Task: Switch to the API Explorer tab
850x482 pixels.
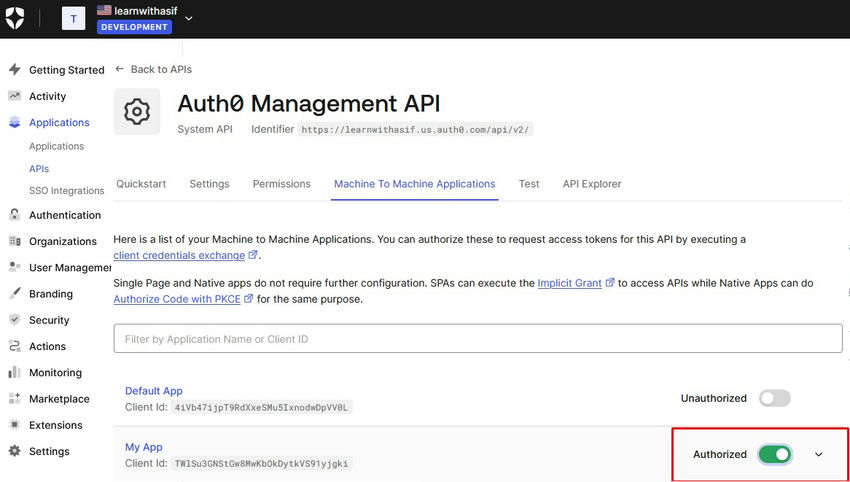Action: (x=592, y=184)
